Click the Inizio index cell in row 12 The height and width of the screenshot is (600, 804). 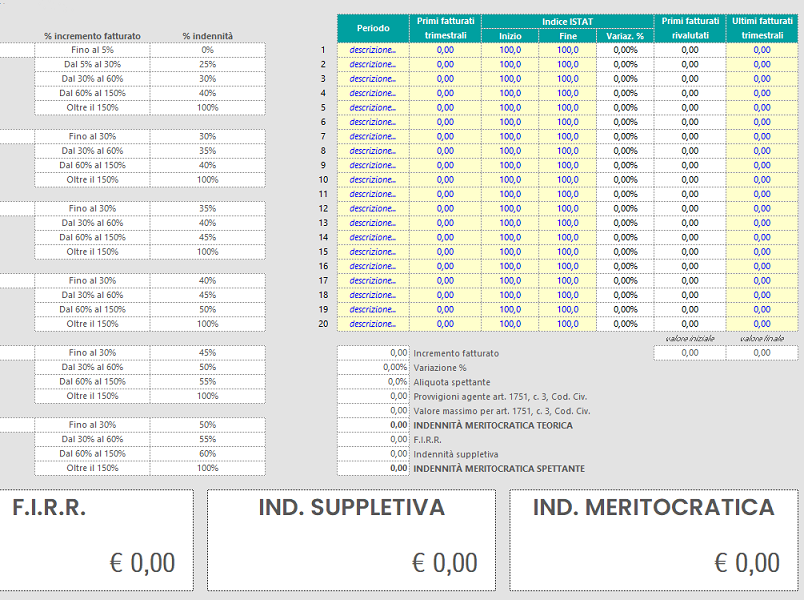pyautogui.click(x=510, y=208)
